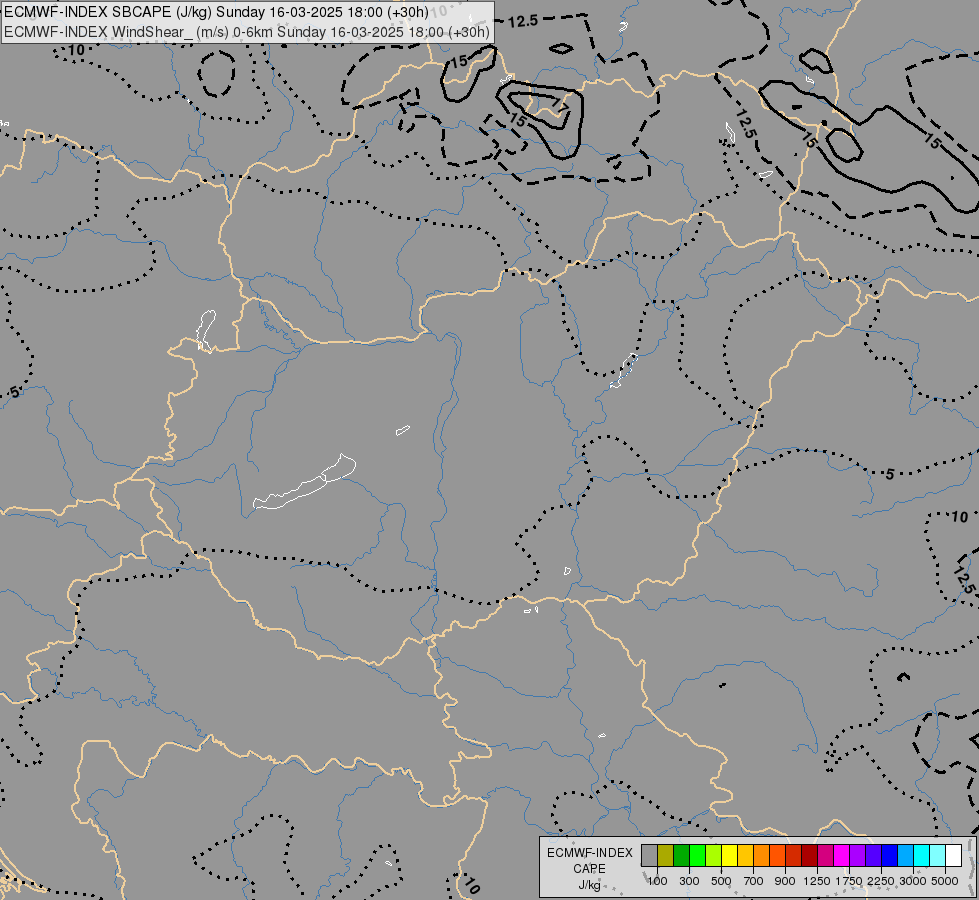Click the 500 legend scale value
979x900 pixels.
tap(721, 881)
